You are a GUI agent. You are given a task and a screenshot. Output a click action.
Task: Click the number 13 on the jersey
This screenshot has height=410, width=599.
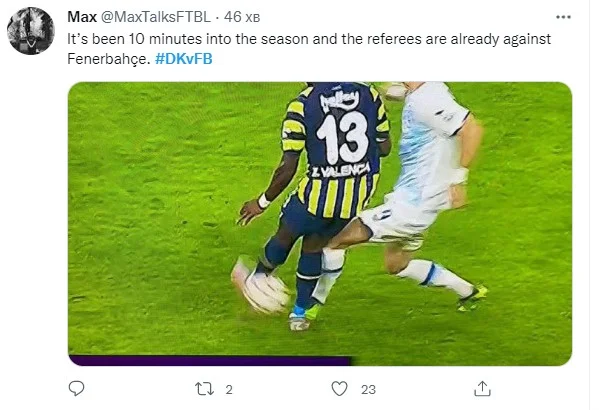pos(343,138)
